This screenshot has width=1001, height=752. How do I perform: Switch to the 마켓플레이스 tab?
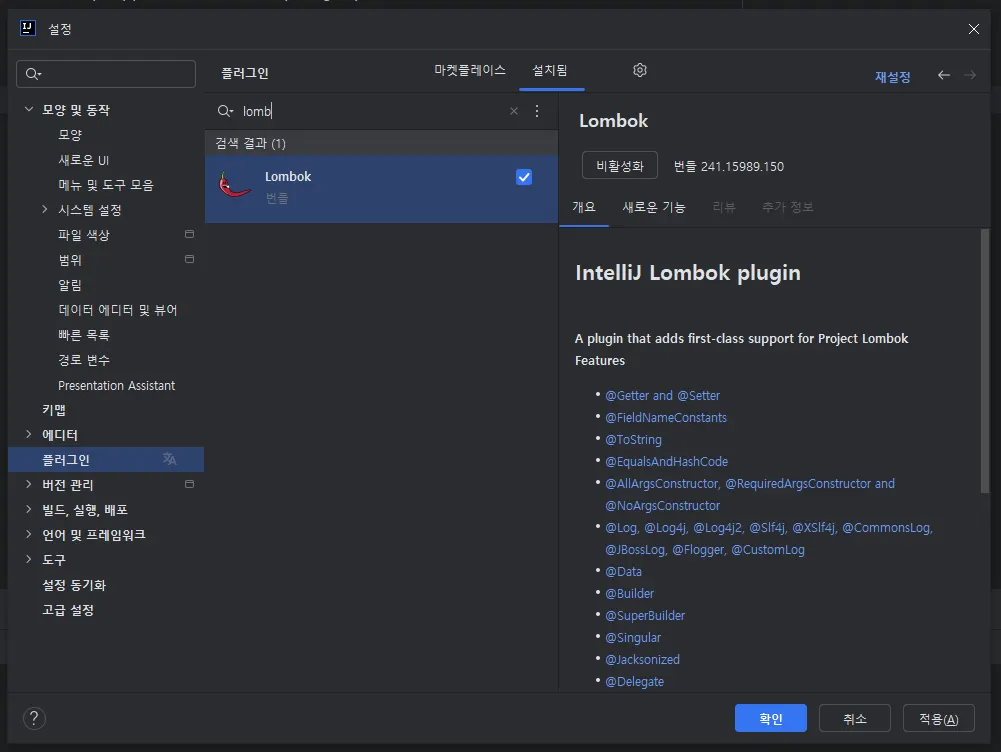[x=470, y=70]
